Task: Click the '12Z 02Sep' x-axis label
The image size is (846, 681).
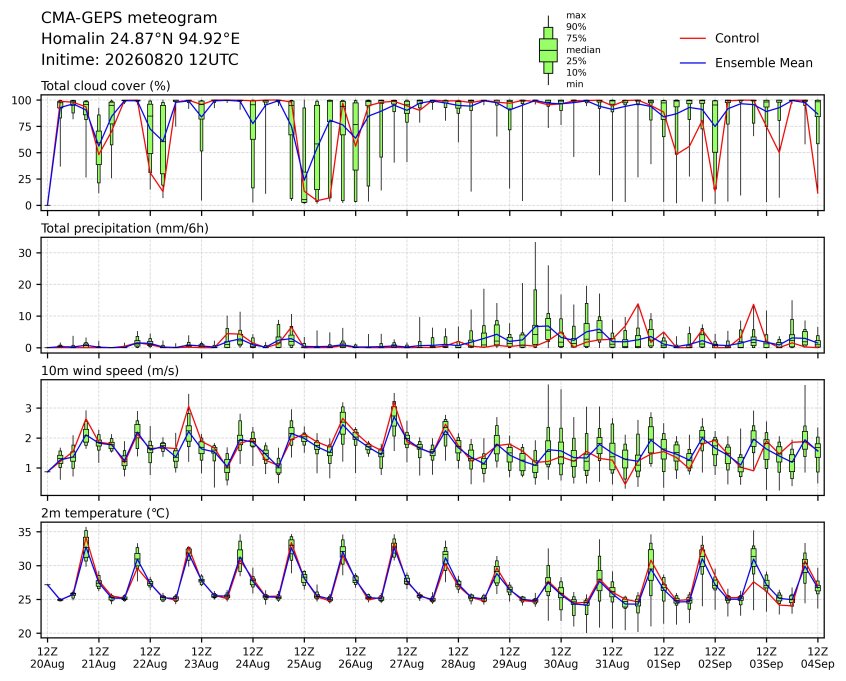Action: [715, 658]
